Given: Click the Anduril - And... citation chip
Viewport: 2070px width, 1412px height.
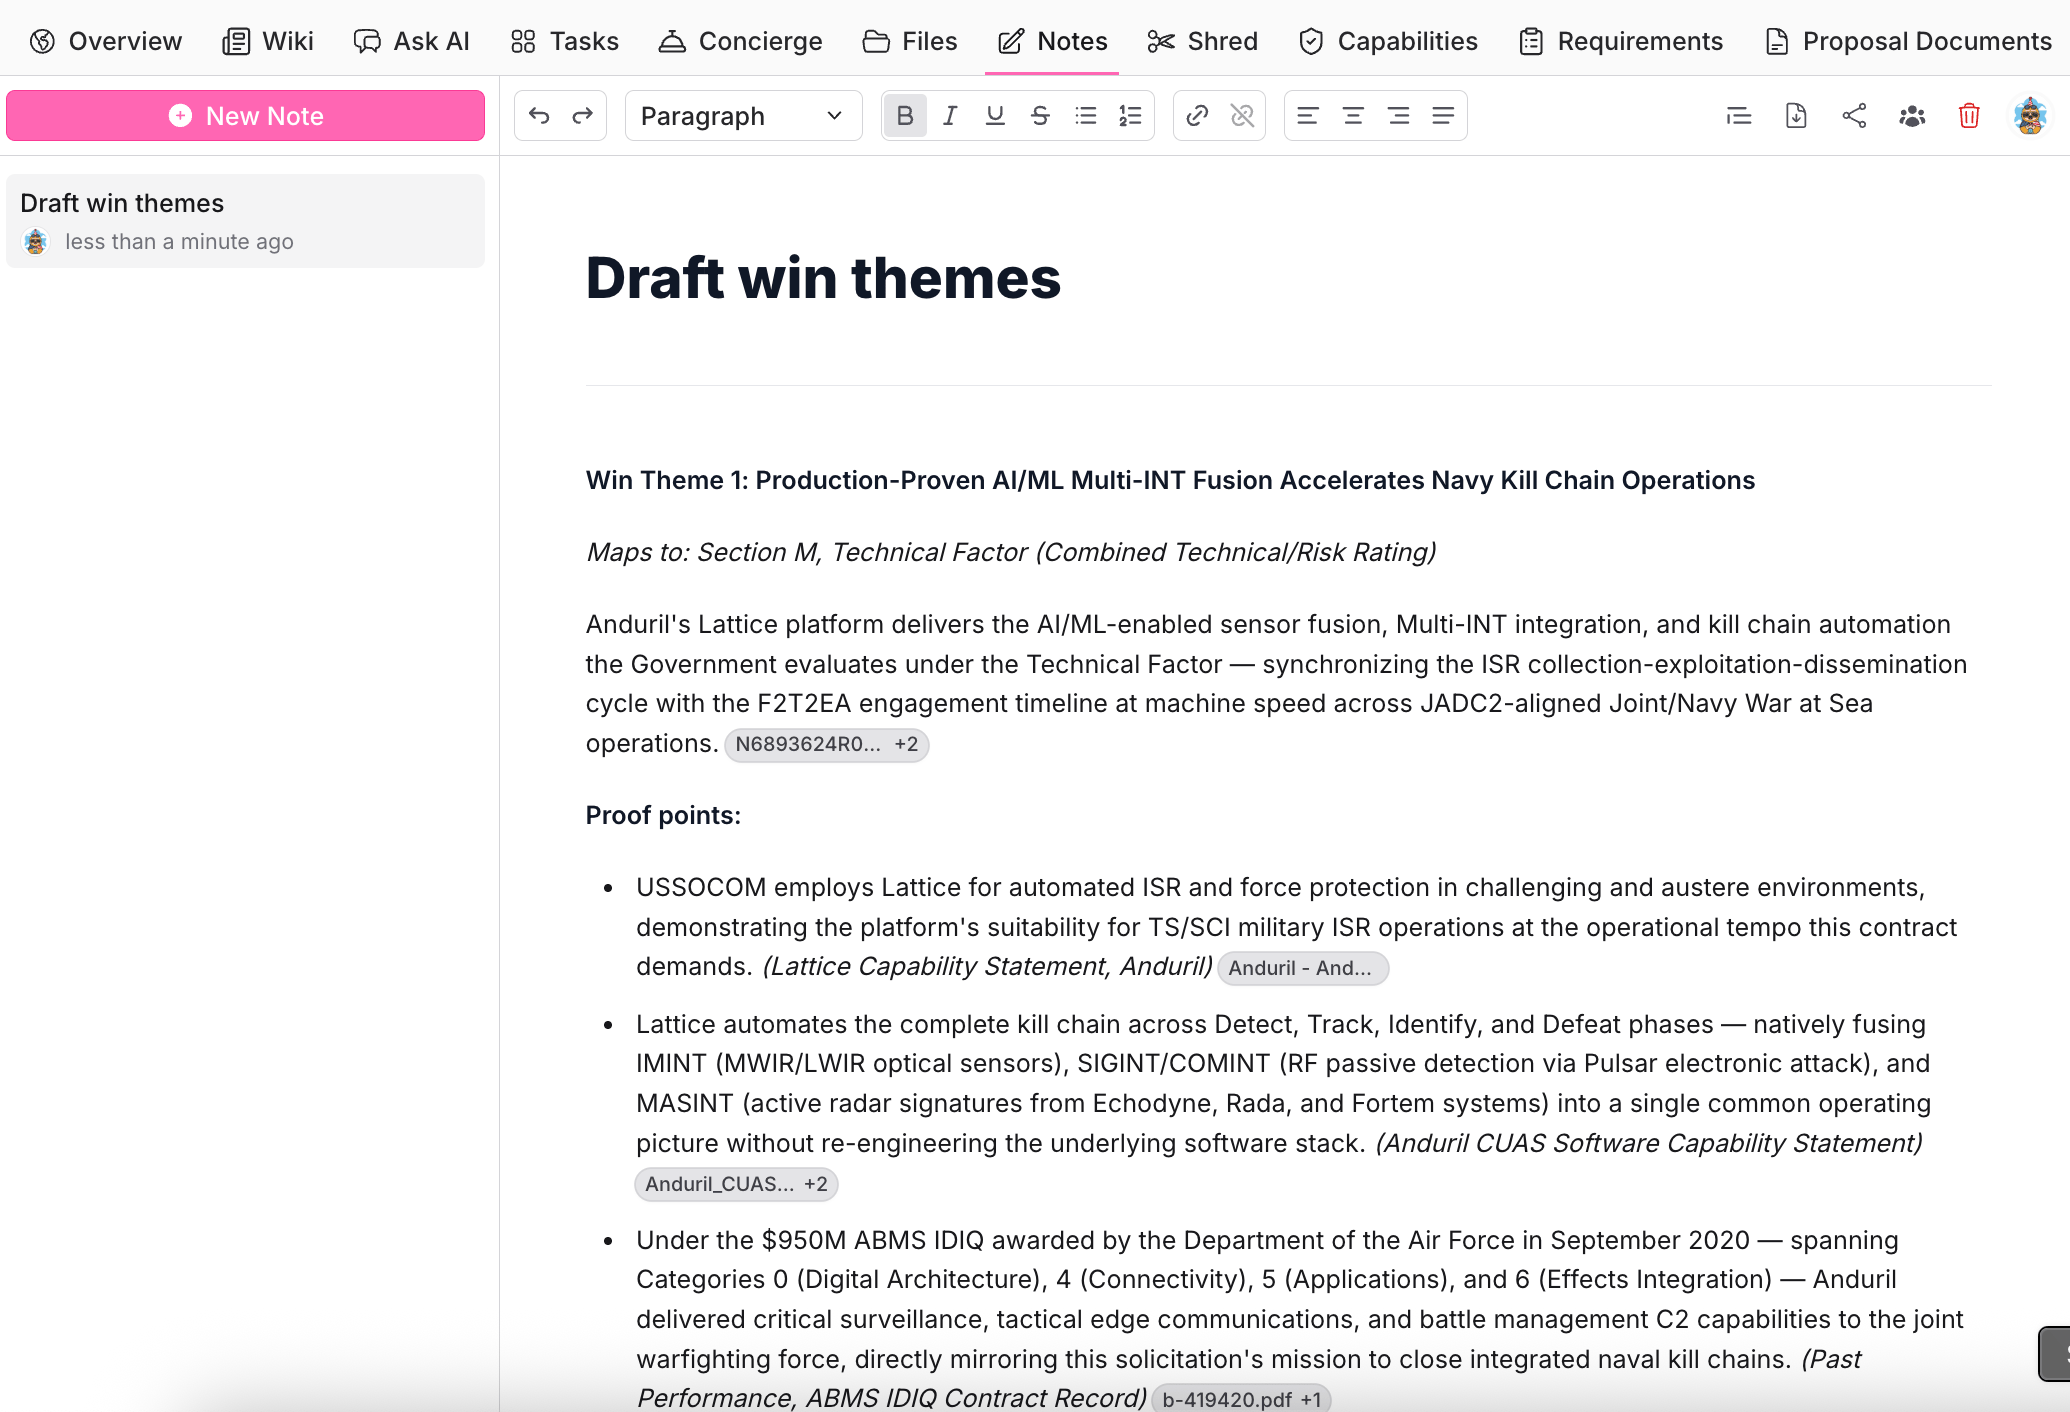Looking at the screenshot, I should [1302, 968].
